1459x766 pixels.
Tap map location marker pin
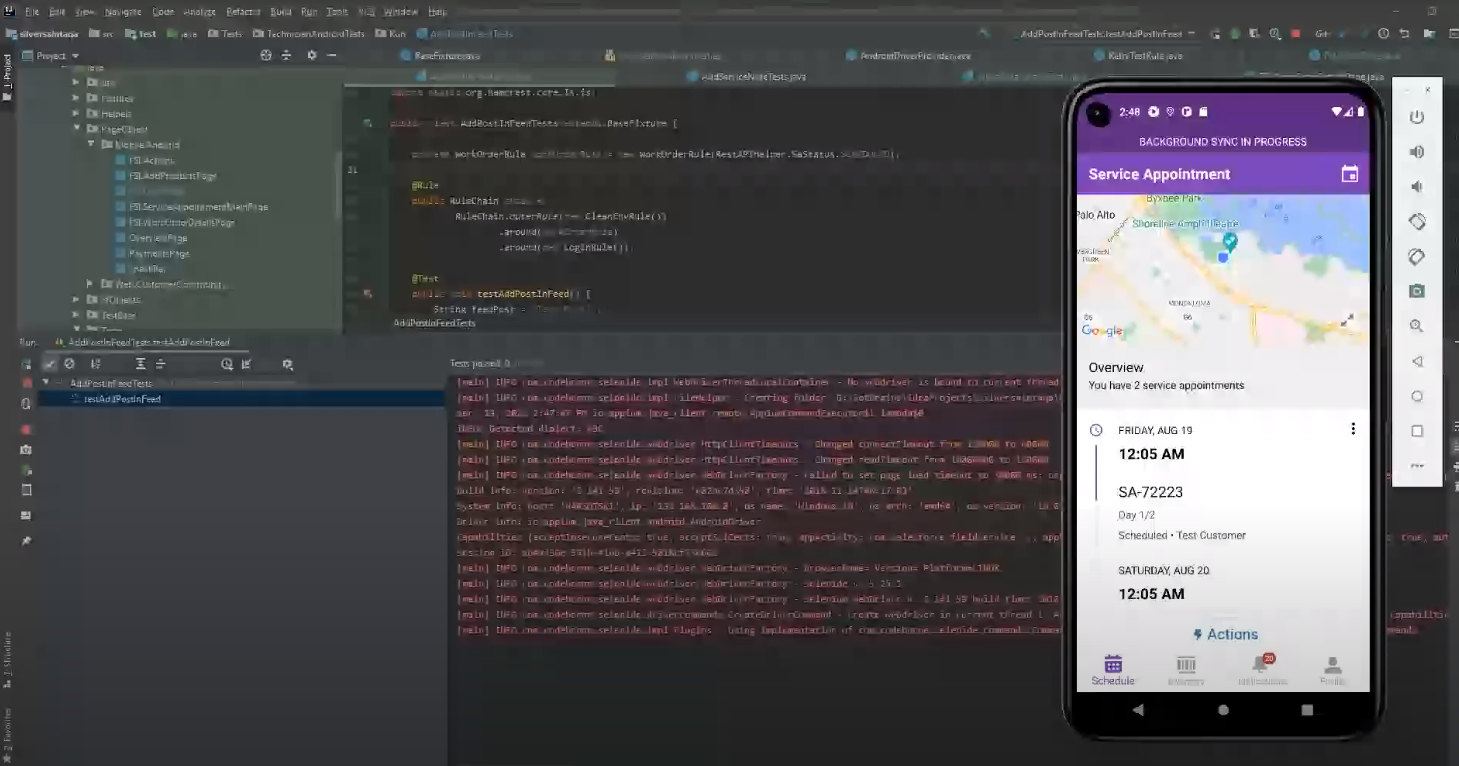[1230, 241]
